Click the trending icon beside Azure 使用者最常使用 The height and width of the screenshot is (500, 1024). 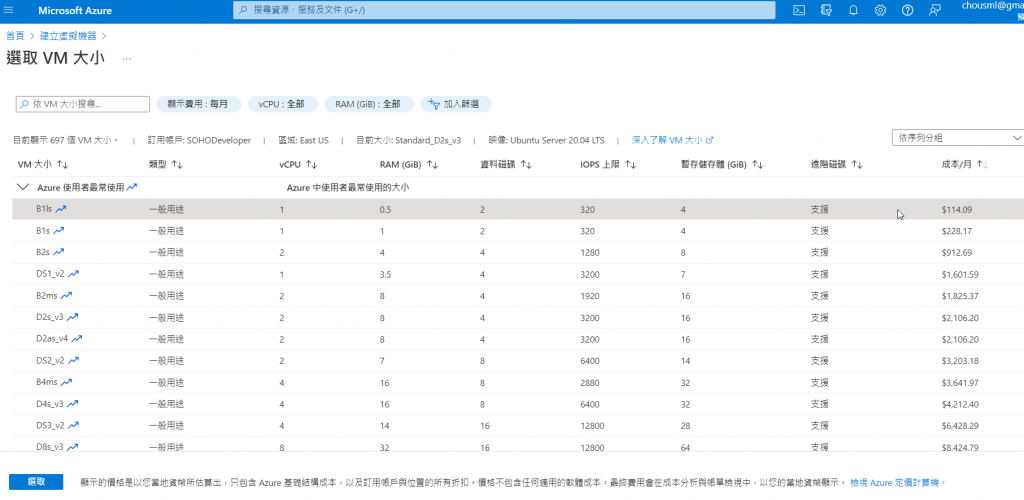click(132, 187)
